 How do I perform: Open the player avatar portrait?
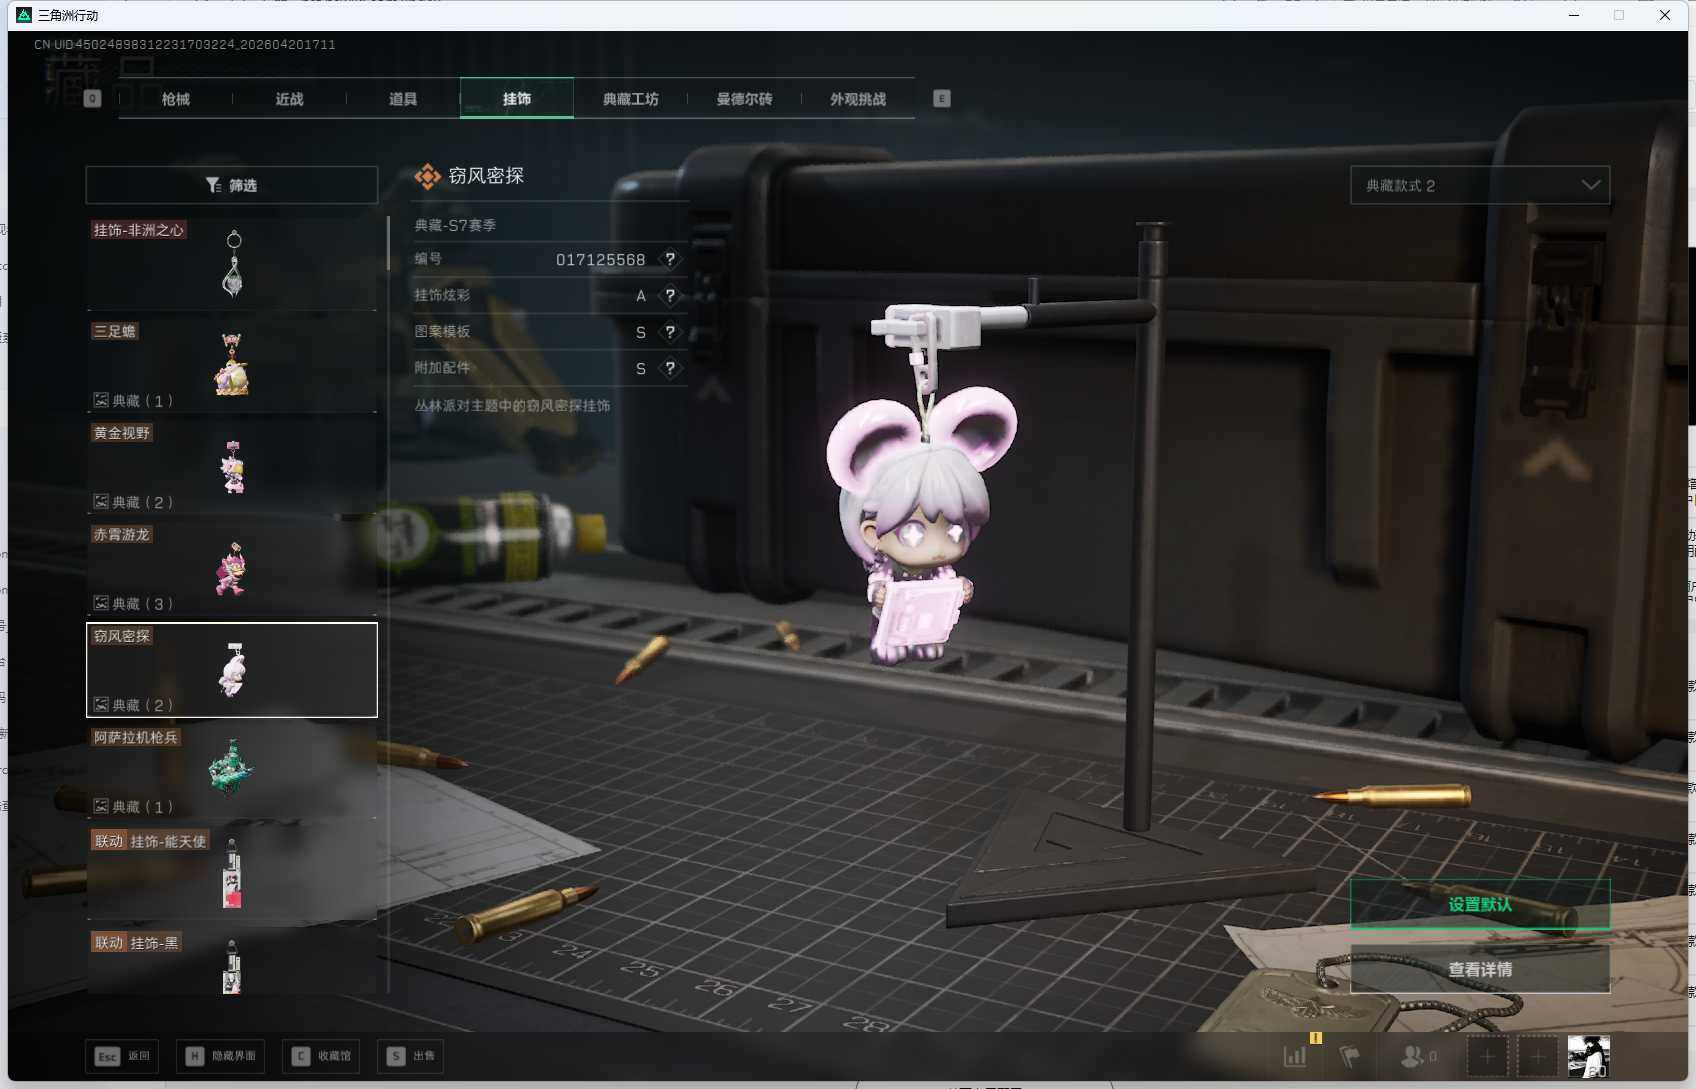[x=1588, y=1056]
